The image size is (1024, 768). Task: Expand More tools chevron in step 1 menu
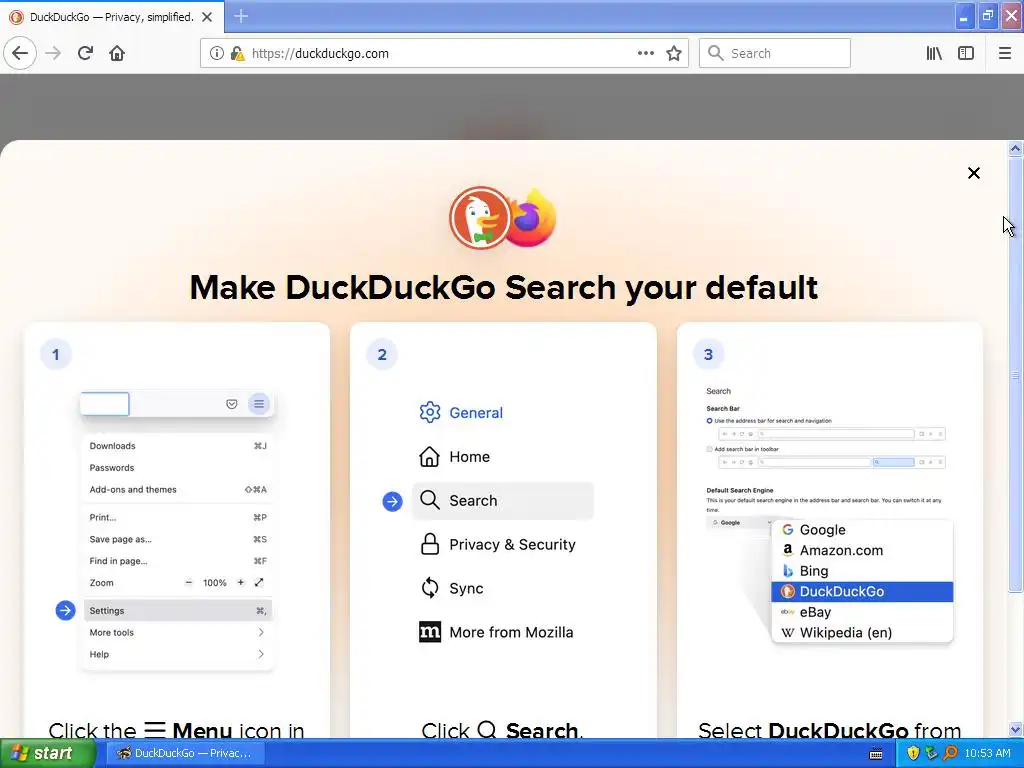click(x=261, y=632)
